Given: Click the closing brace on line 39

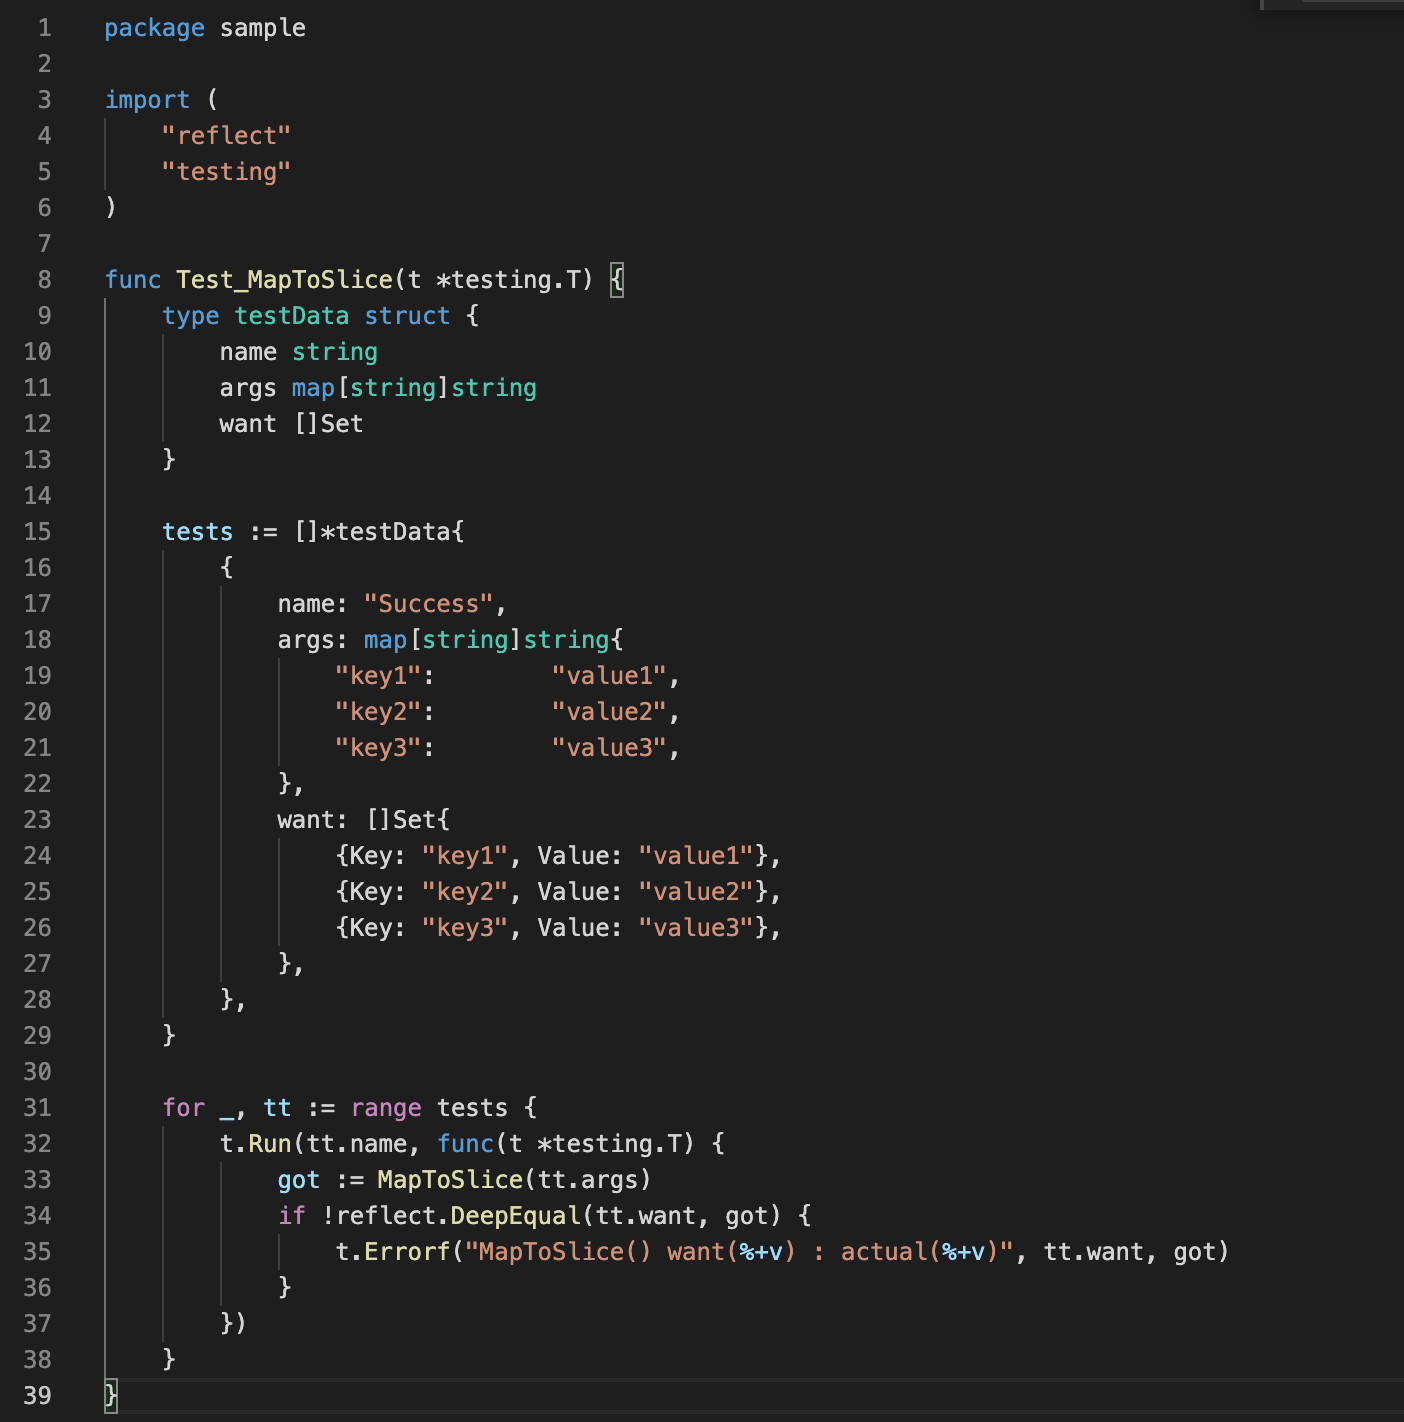Looking at the screenshot, I should click(x=111, y=1395).
